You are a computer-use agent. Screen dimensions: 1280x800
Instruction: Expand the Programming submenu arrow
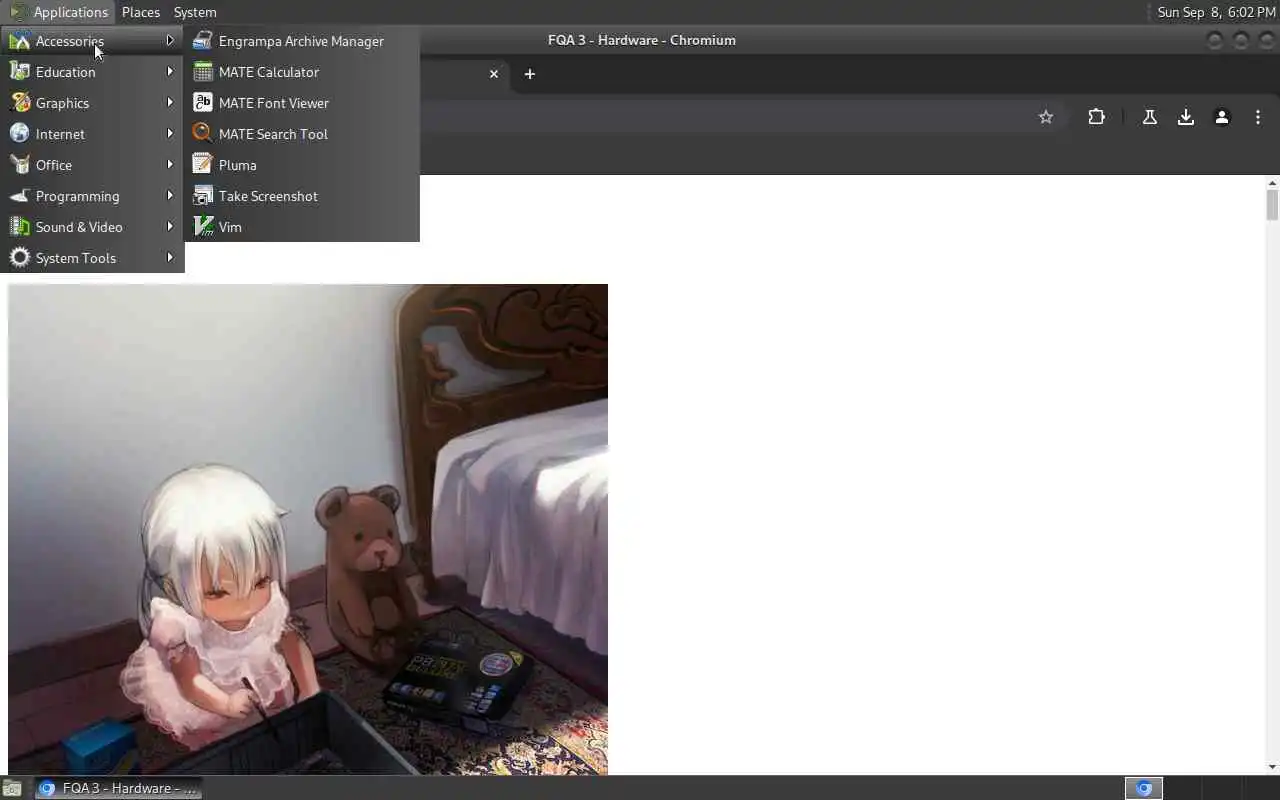[x=170, y=196]
